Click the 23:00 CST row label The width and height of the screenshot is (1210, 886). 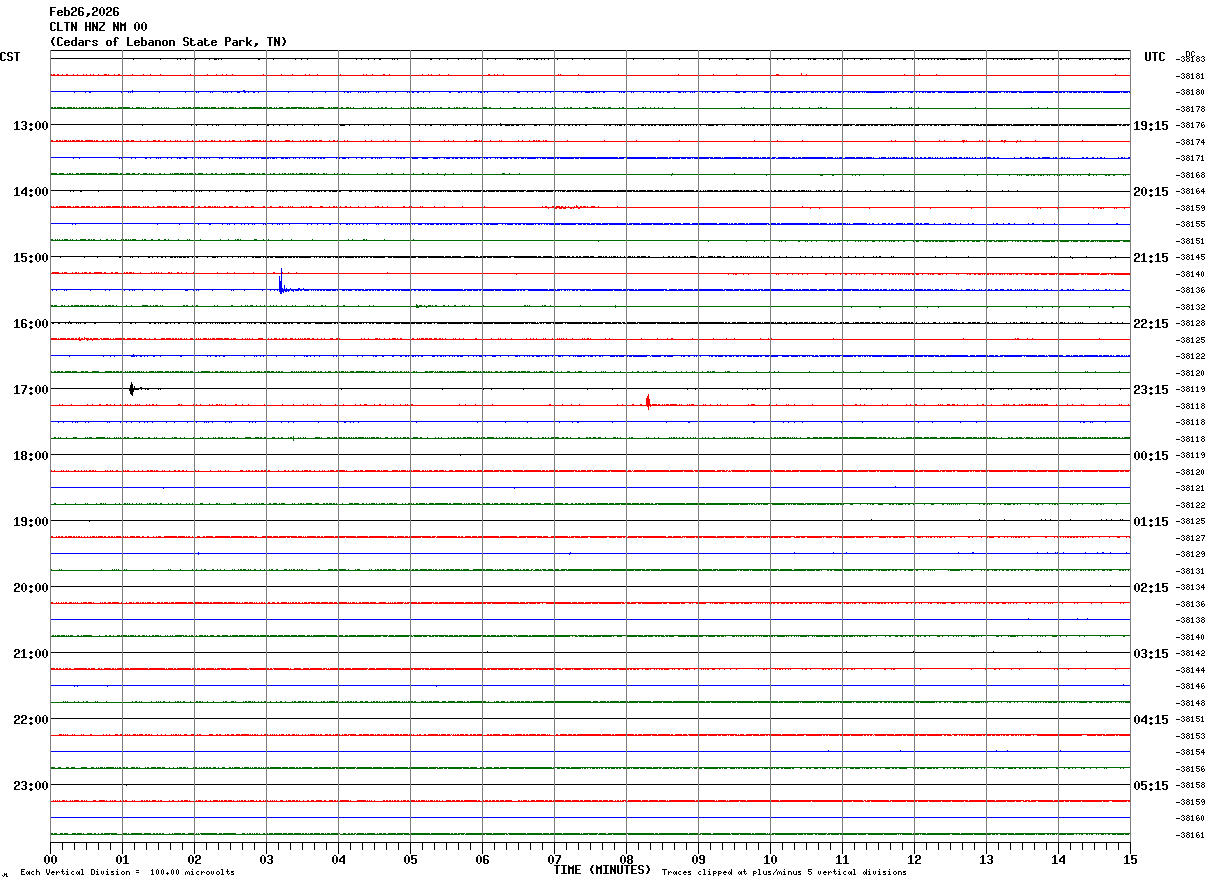[30, 786]
